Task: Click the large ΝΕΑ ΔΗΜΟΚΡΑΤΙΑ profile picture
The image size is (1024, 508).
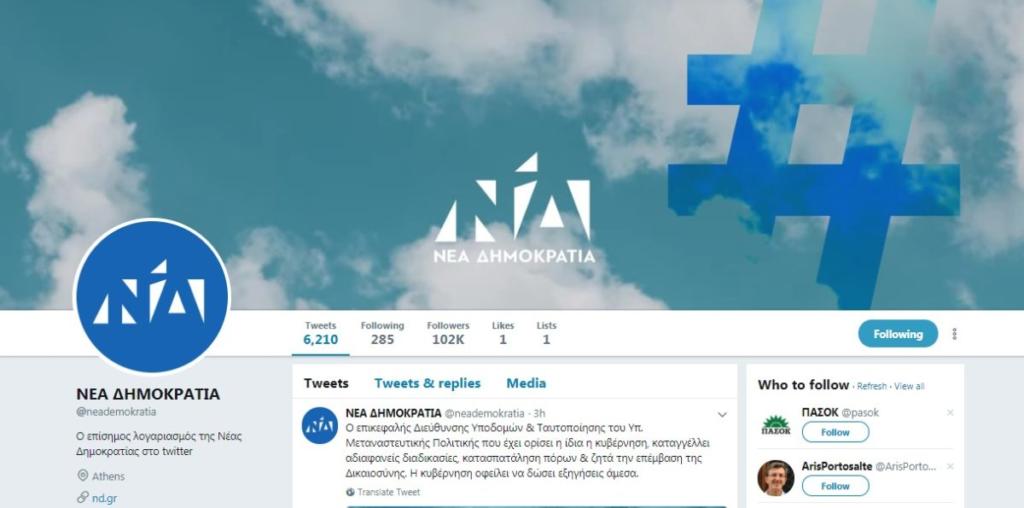Action: (152, 296)
